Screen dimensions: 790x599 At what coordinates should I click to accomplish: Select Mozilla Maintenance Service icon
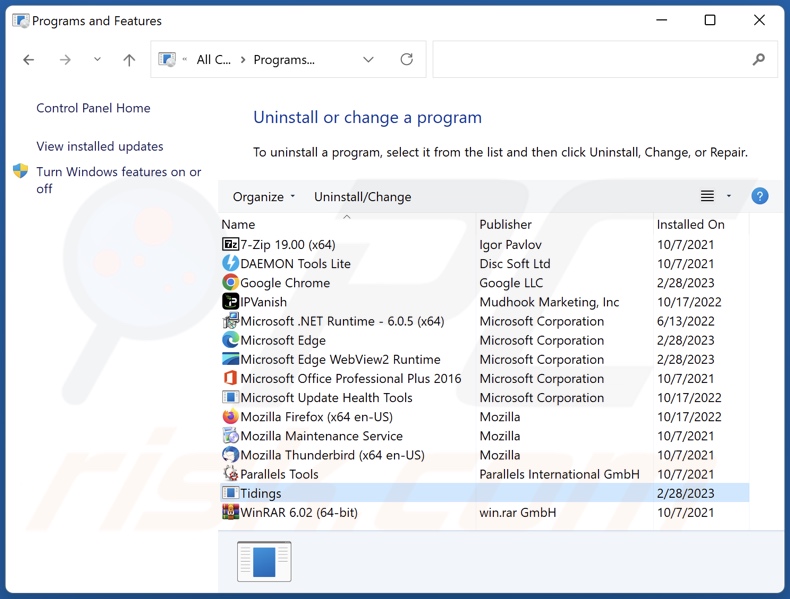pos(230,435)
